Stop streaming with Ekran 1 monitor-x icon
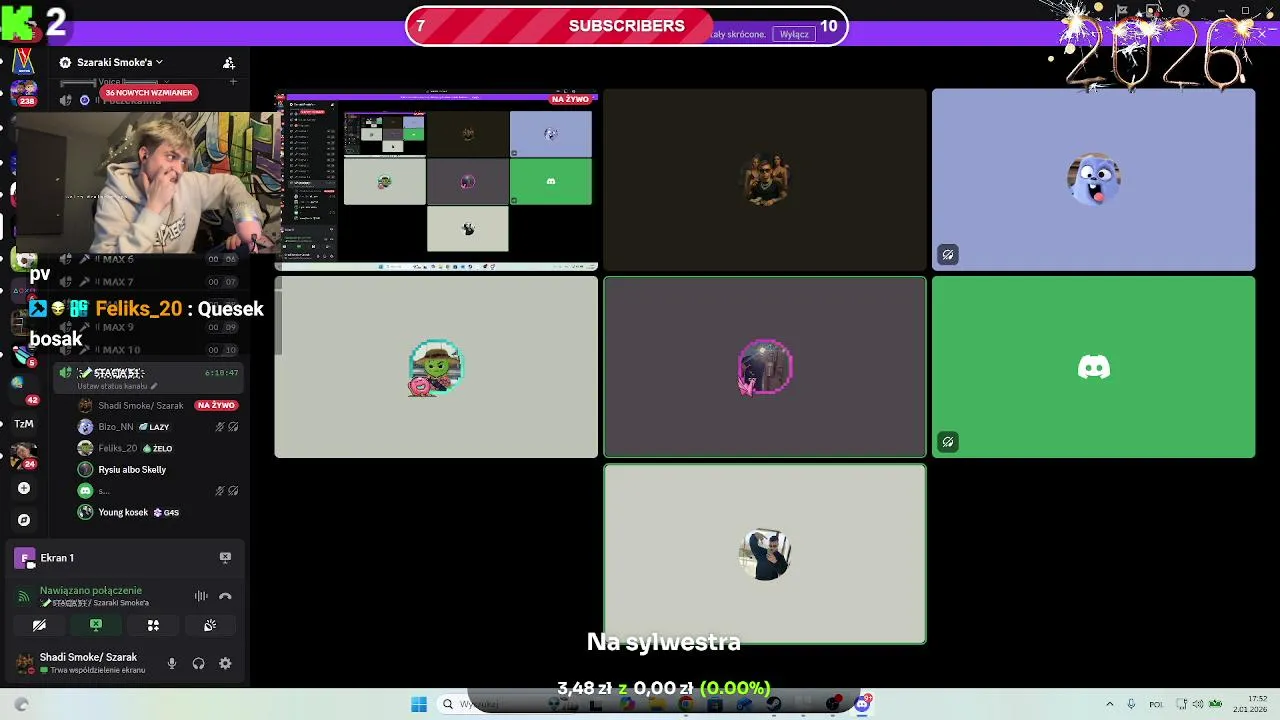1280x720 pixels. point(225,558)
